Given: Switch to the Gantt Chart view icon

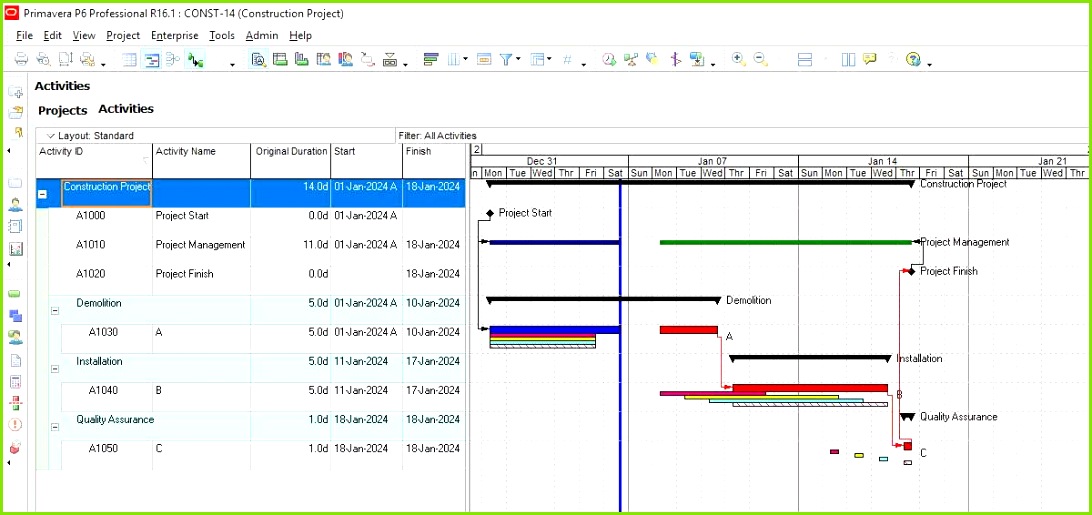Looking at the screenshot, I should coord(151,59).
